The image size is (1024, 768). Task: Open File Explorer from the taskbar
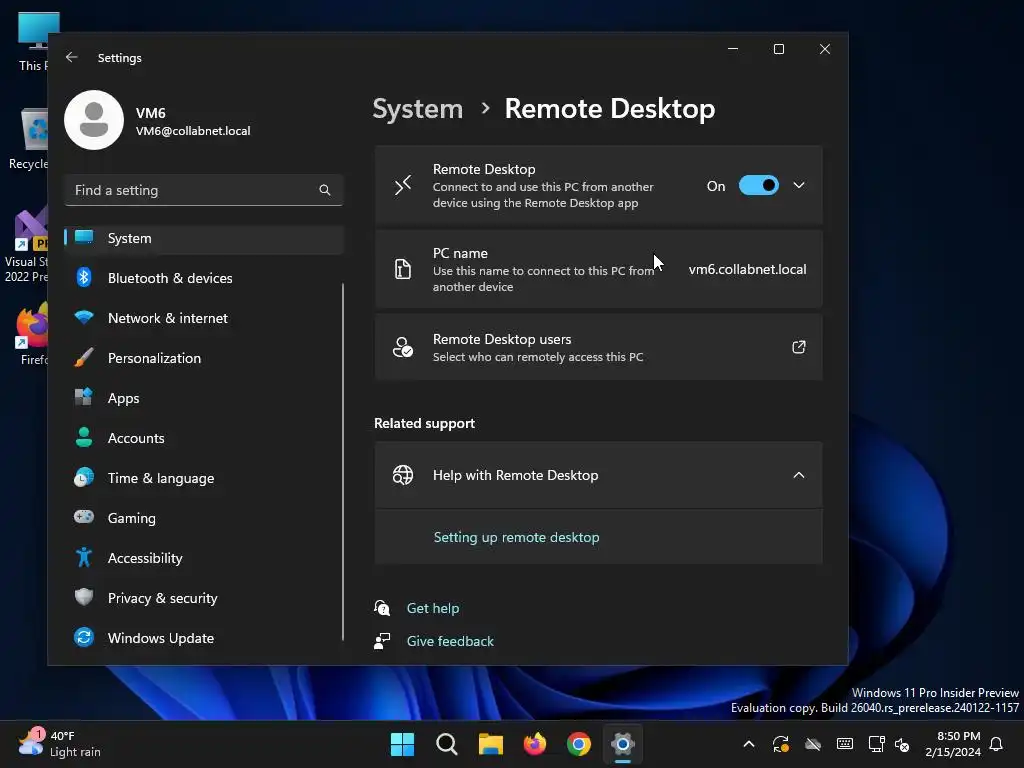click(x=490, y=744)
